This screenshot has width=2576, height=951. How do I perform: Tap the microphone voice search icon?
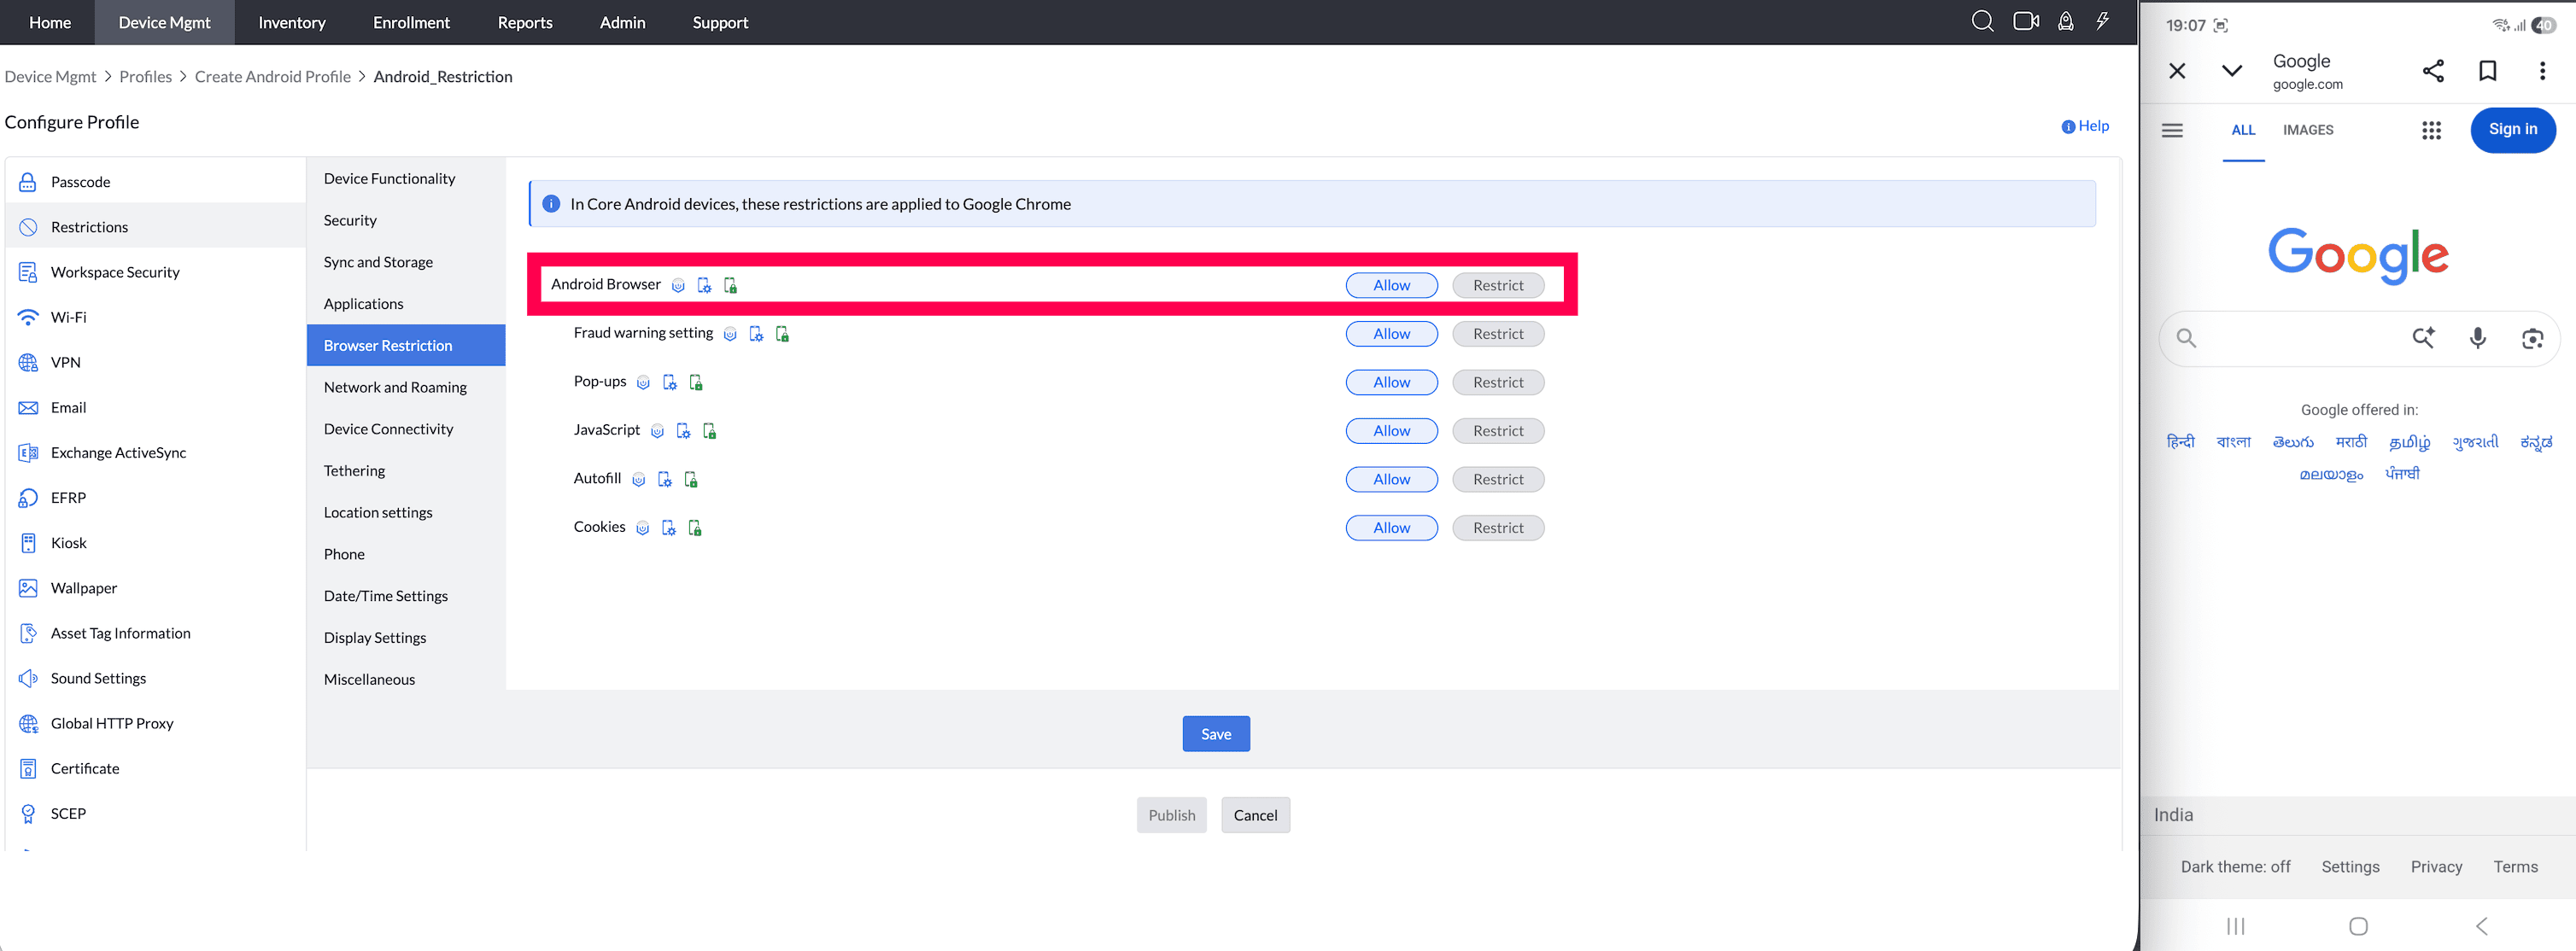2477,338
